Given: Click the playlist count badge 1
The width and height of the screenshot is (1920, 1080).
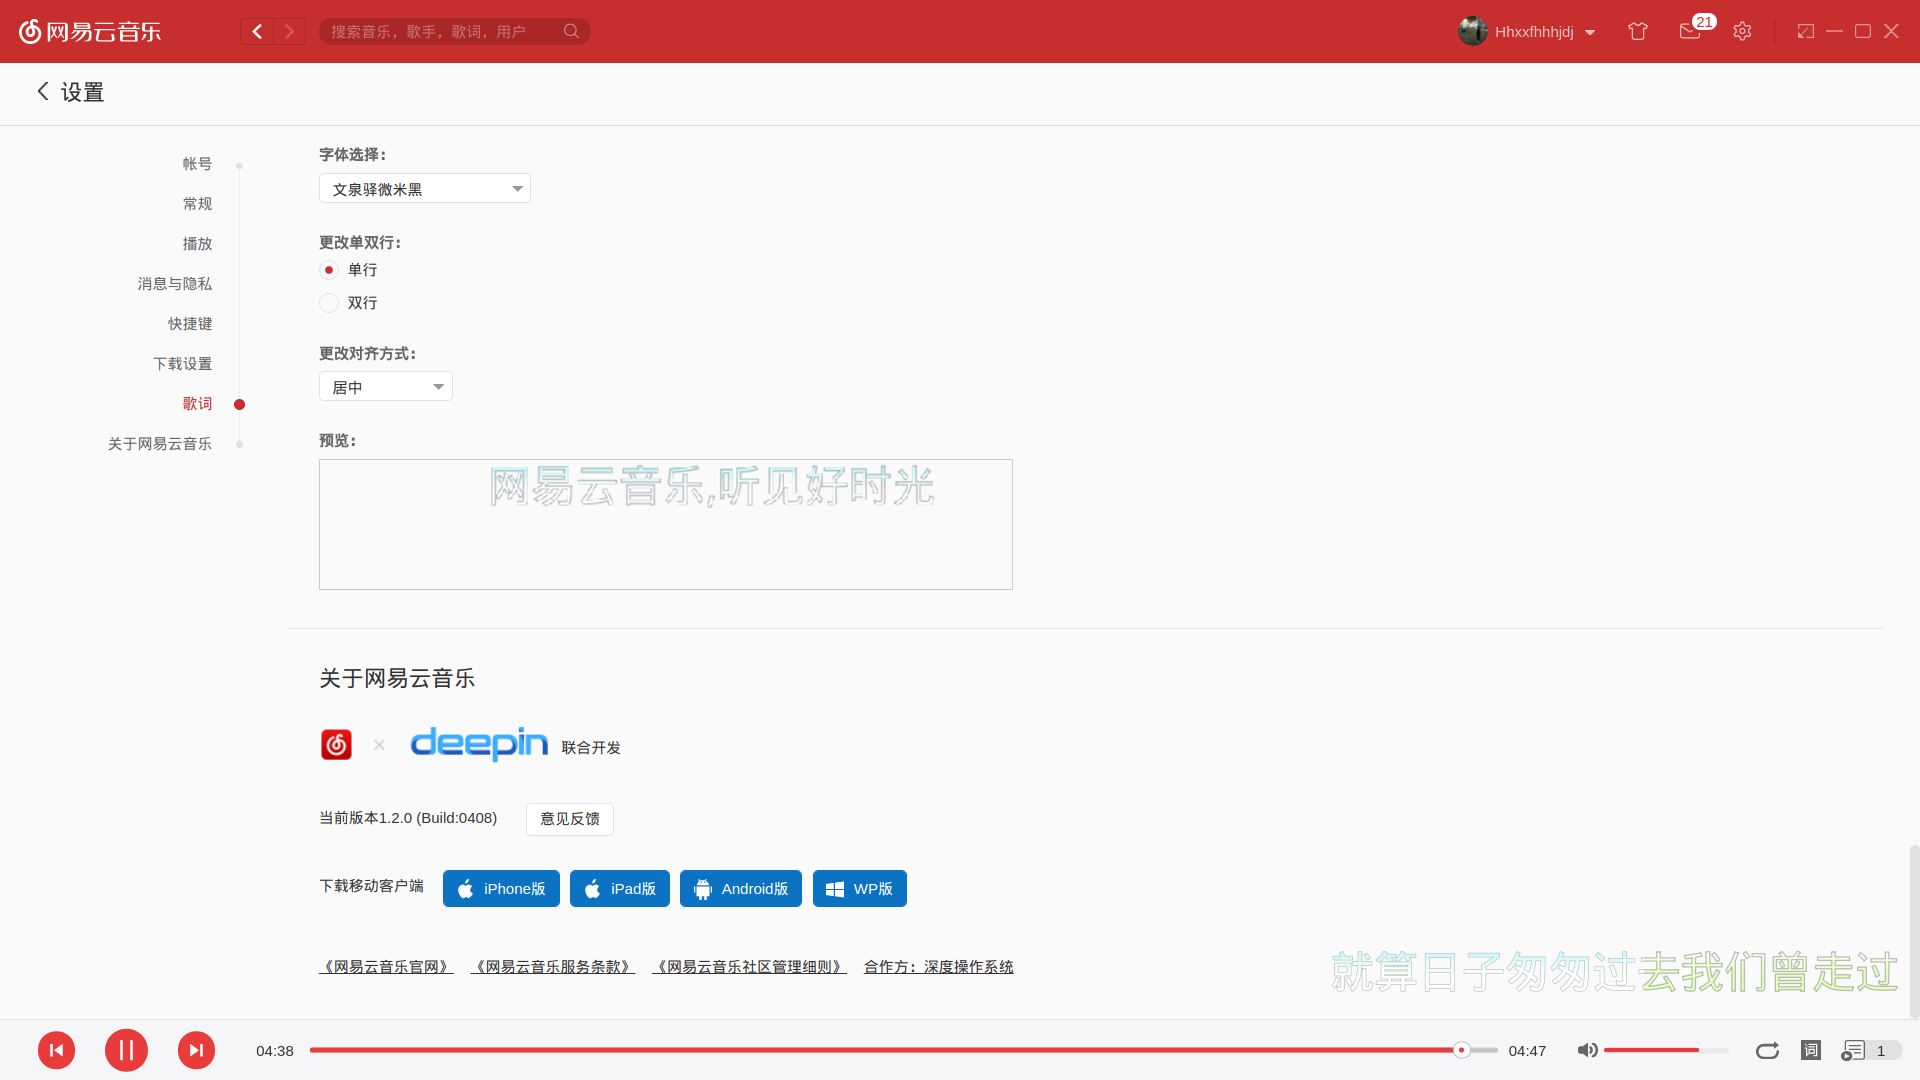Looking at the screenshot, I should pos(1881,1051).
